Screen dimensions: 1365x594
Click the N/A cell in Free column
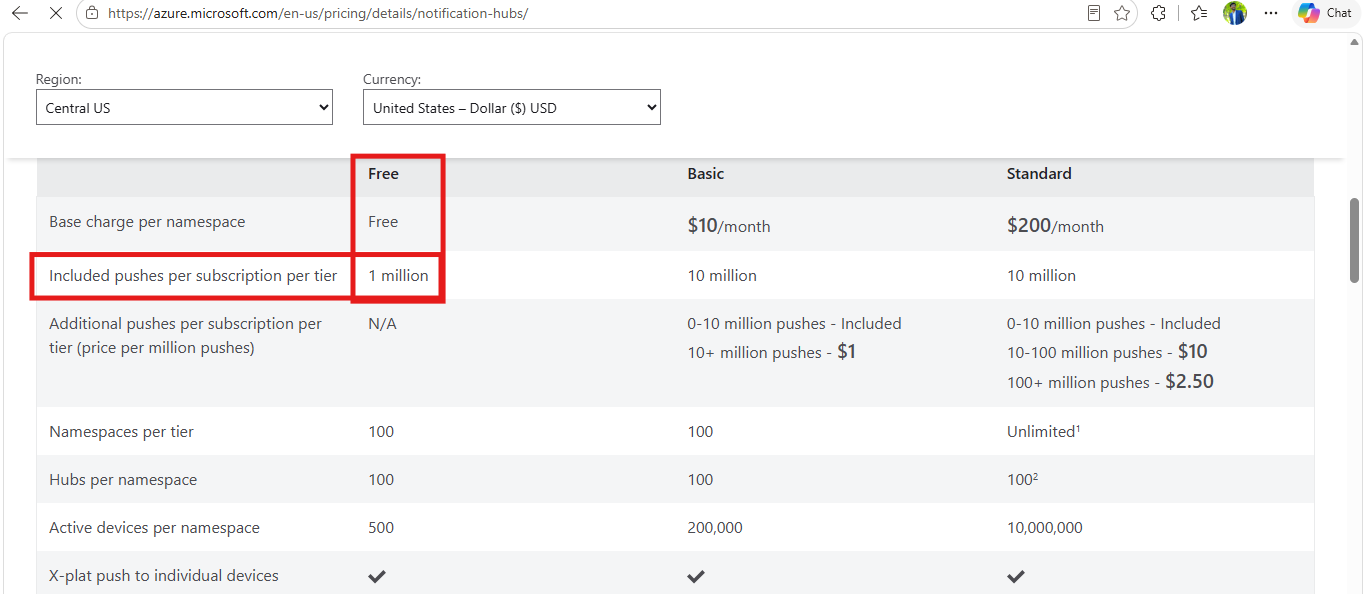pos(382,324)
